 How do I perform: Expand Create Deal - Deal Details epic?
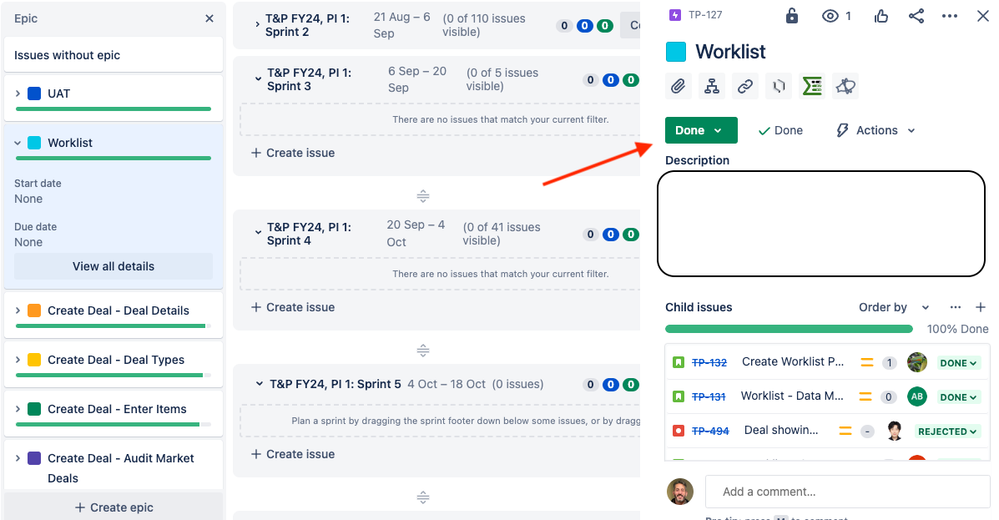(18, 310)
